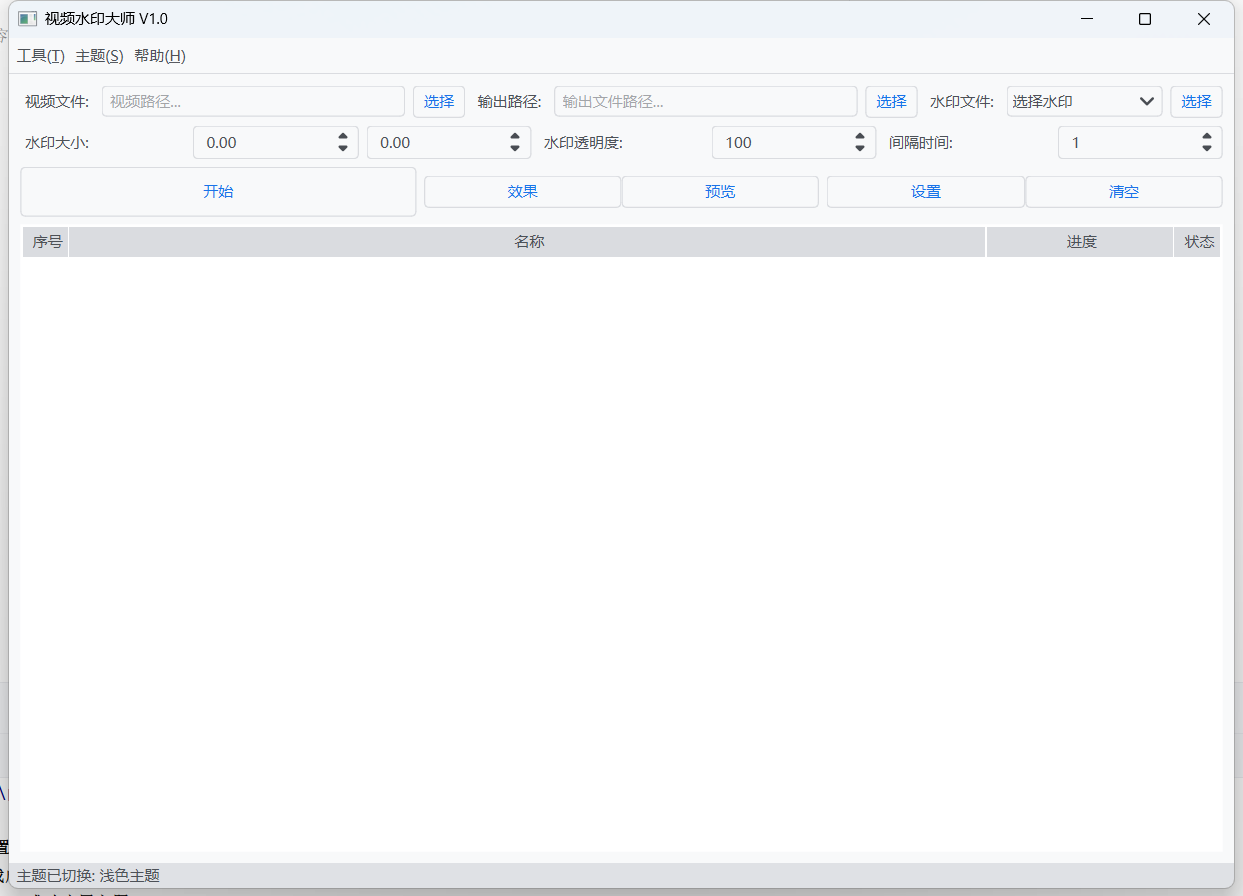Viewport: 1243px width, 896px height.
Task: Open the 预览 preview button
Action: click(x=720, y=192)
